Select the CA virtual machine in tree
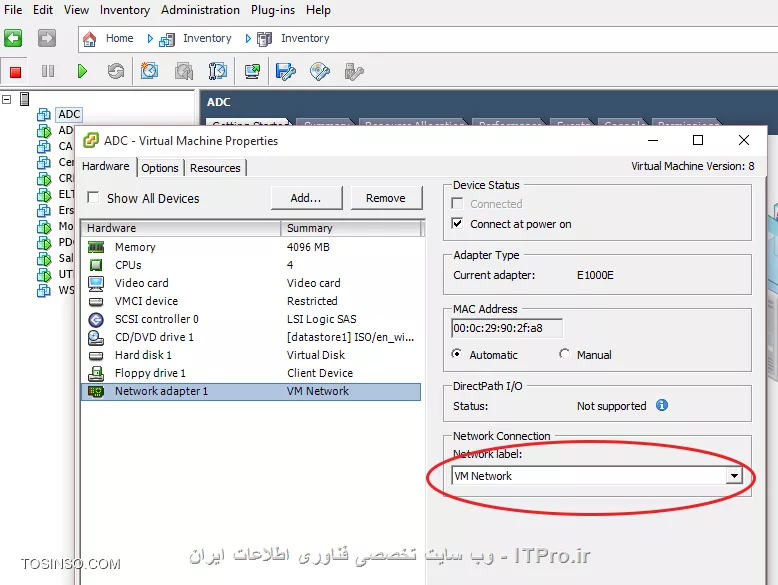The height and width of the screenshot is (585, 778). [x=65, y=146]
